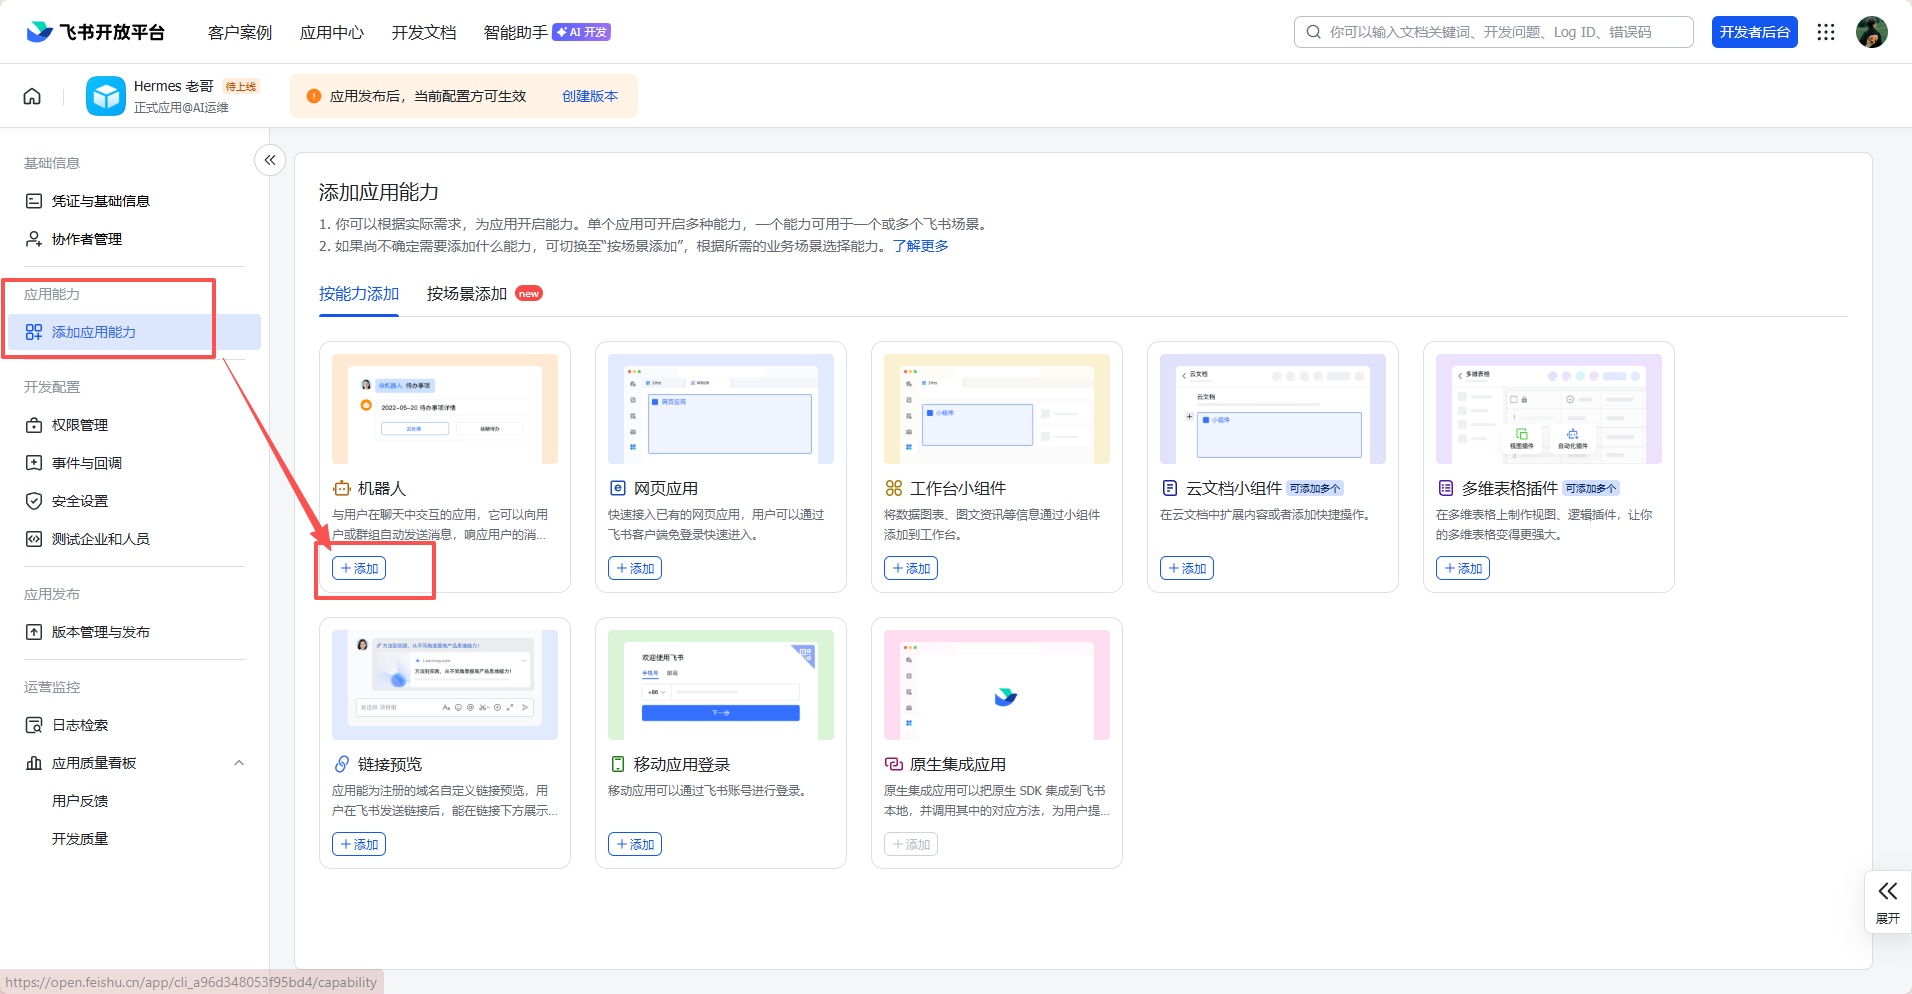Add the 移动应用登录 capability
Viewport: 1912px width, 994px height.
(635, 844)
